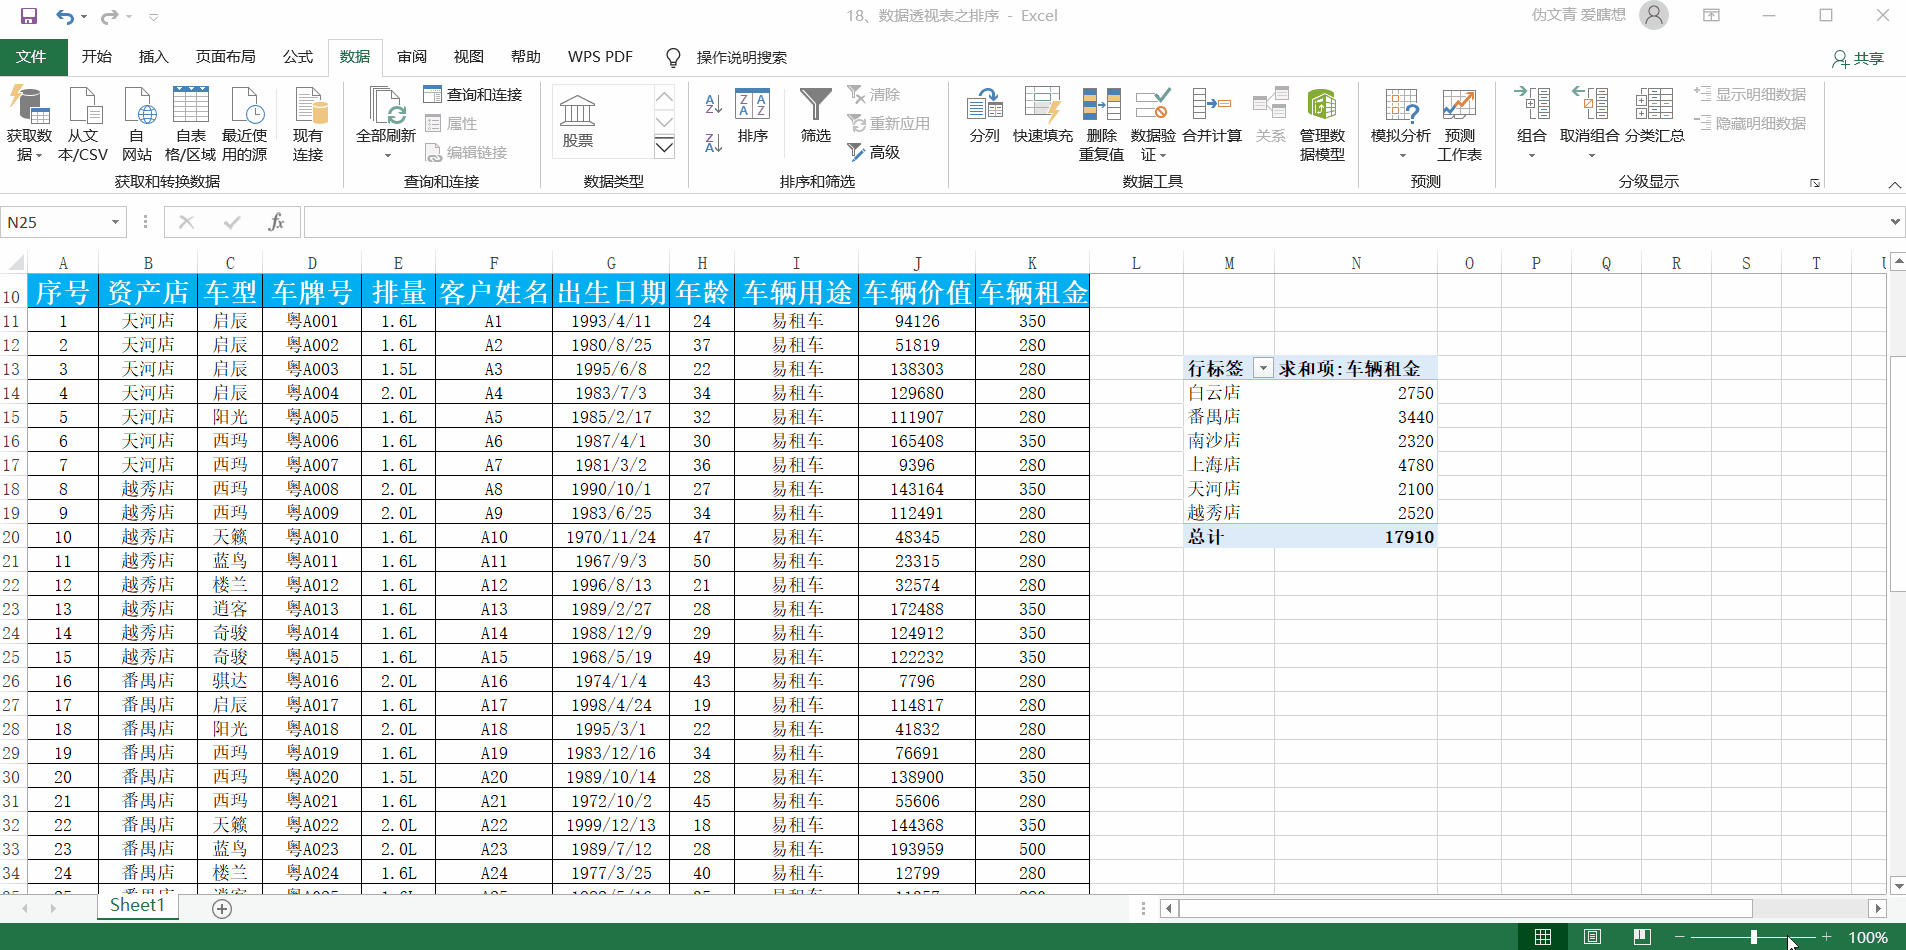Click the Sort A to Z ascending icon

713,104
